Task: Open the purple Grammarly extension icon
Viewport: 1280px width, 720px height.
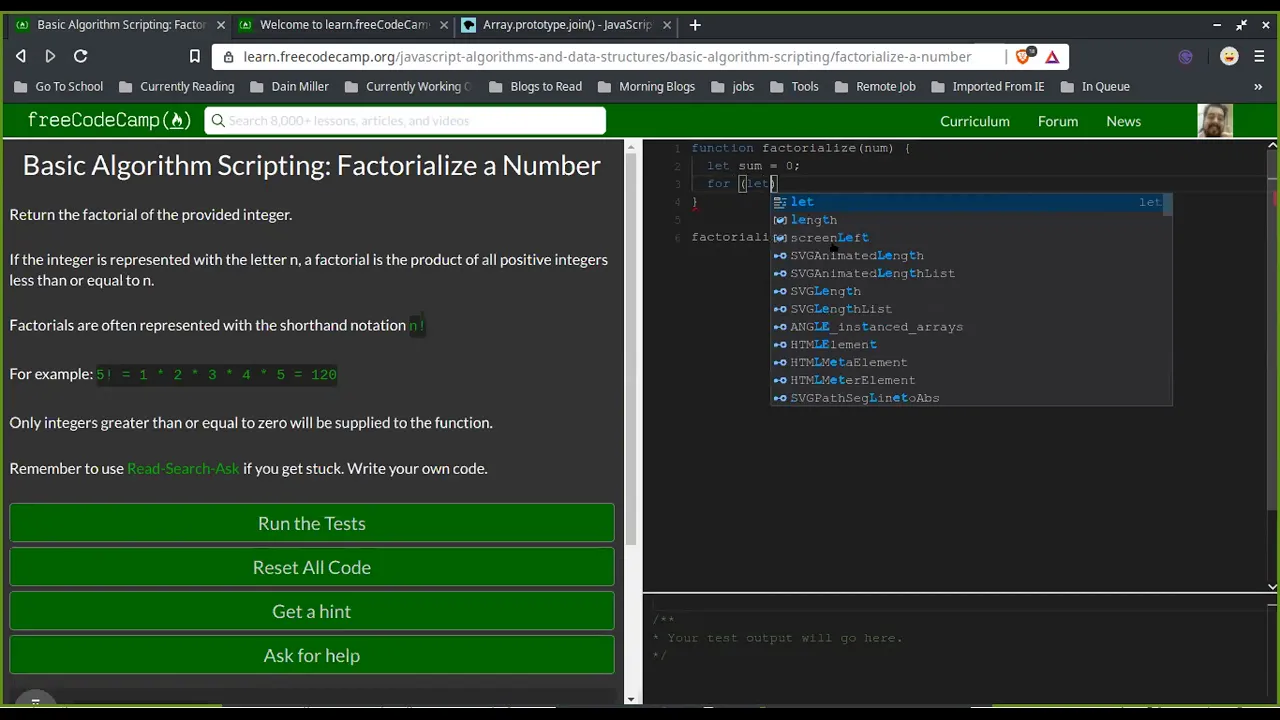Action: coord(1185,57)
